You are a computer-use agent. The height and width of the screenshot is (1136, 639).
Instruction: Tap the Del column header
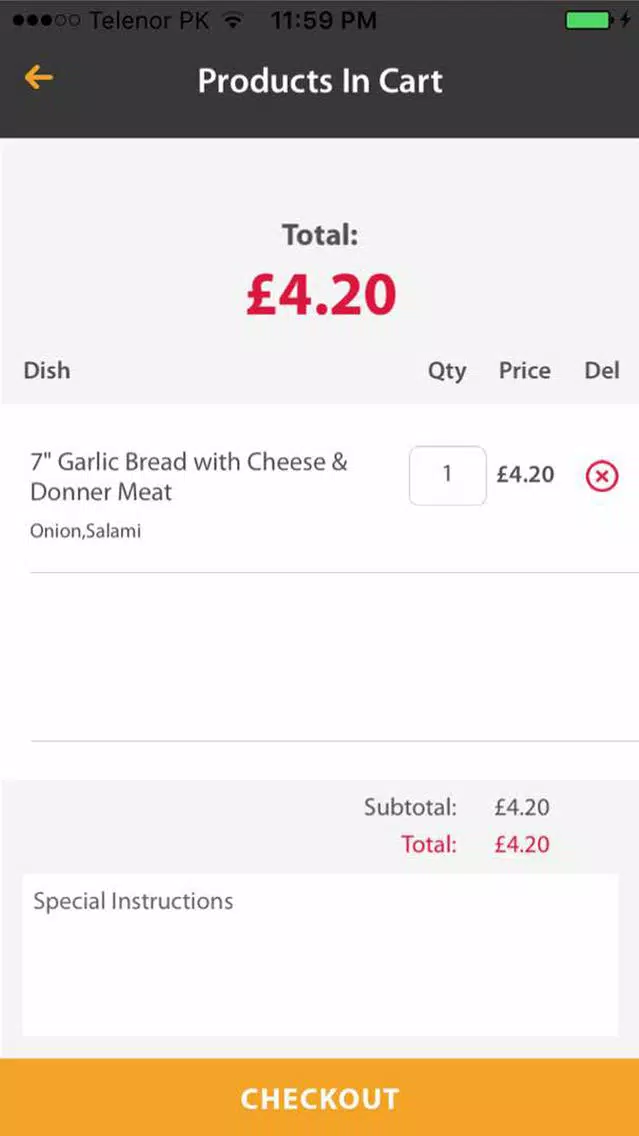602,370
